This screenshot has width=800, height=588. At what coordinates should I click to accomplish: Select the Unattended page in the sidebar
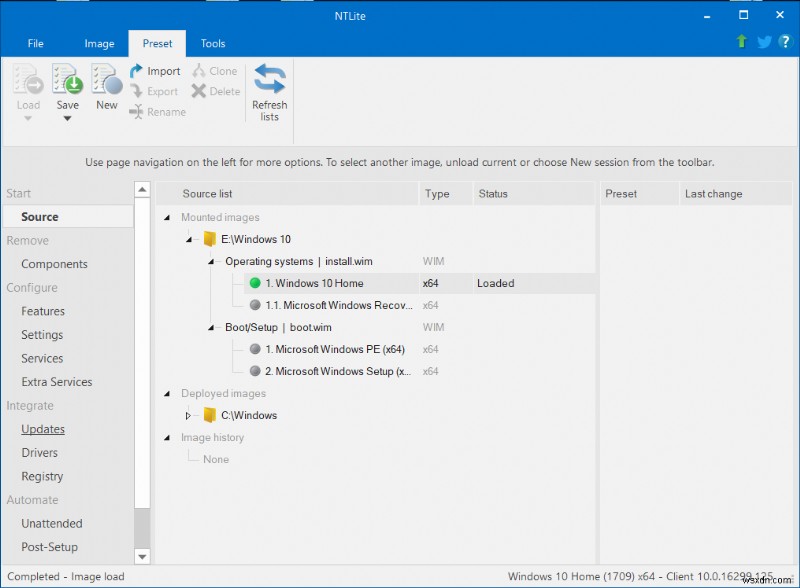[51, 523]
